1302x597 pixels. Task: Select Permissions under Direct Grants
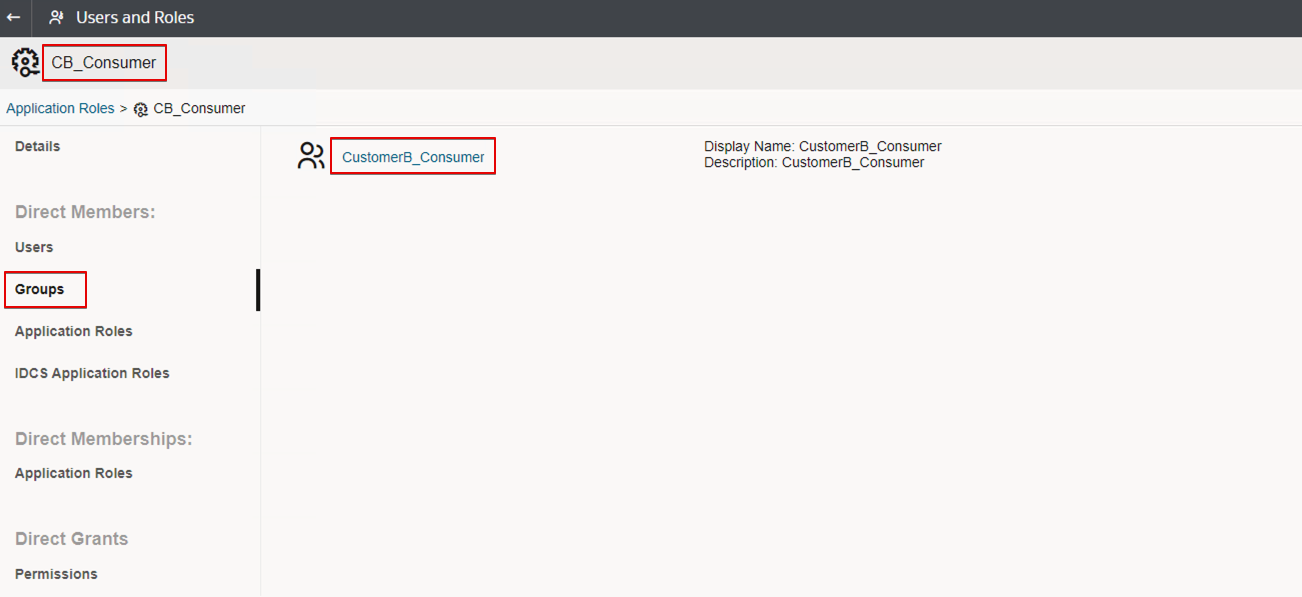coord(56,574)
